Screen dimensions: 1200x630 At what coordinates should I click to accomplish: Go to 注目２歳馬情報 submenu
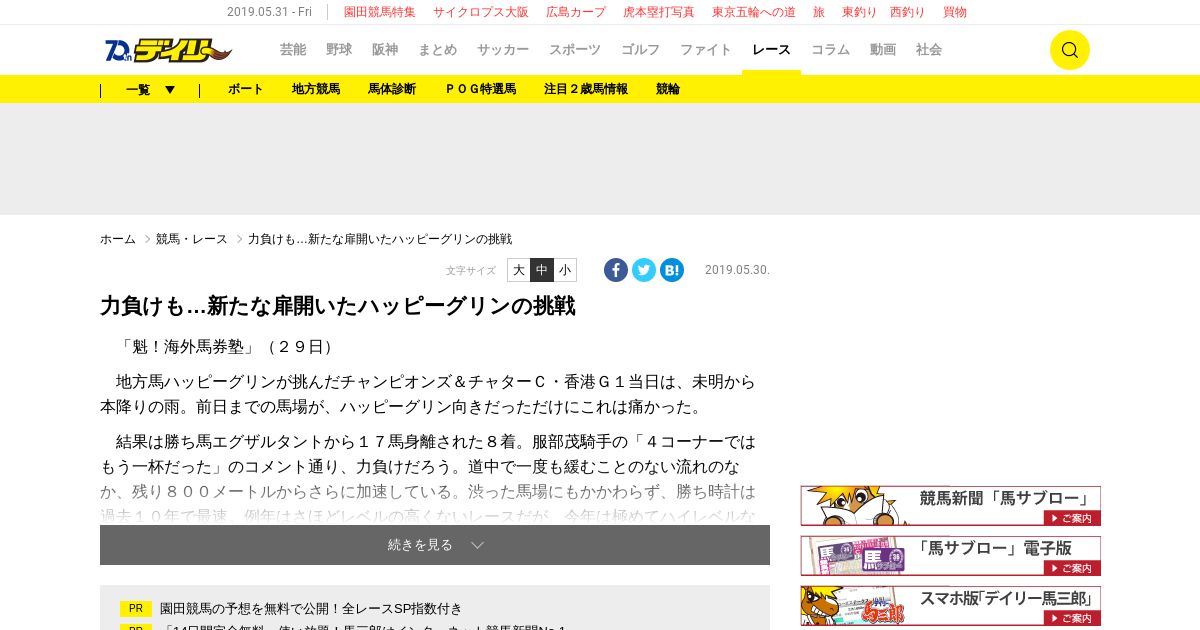tap(586, 89)
